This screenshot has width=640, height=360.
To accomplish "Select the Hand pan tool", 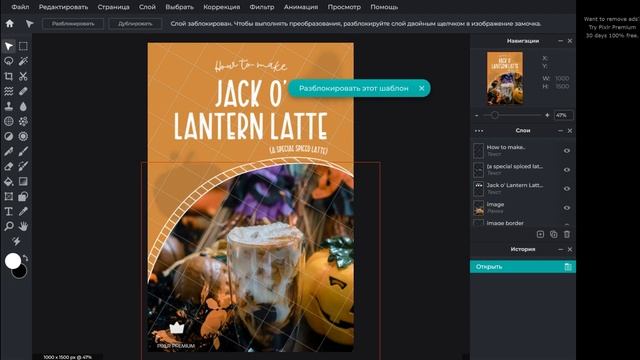I will click(x=23, y=226).
